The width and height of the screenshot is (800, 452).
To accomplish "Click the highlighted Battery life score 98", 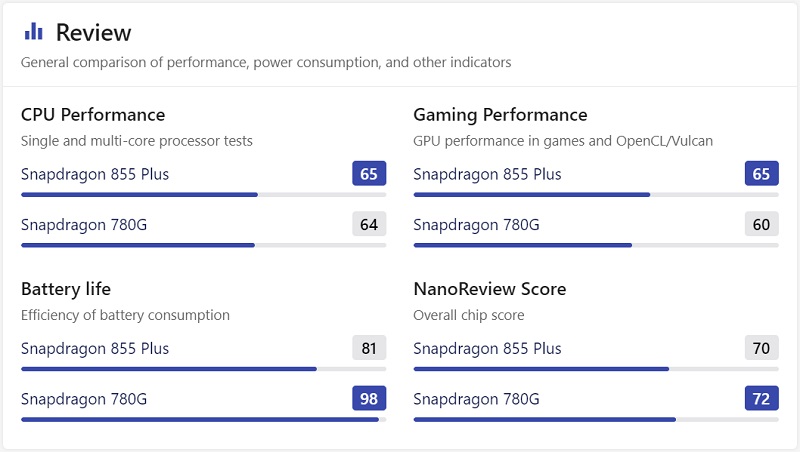I will (x=369, y=399).
